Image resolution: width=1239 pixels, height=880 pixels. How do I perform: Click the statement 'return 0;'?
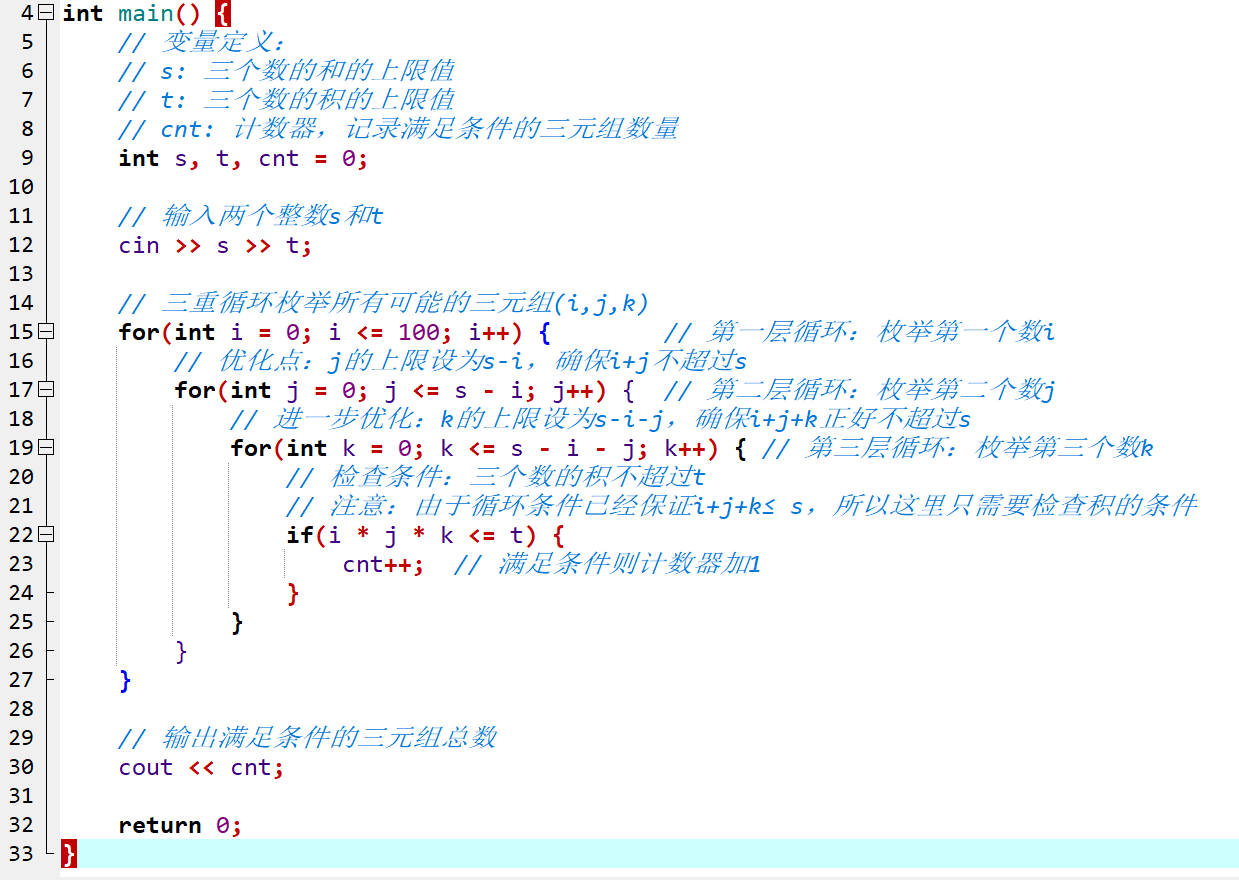180,826
